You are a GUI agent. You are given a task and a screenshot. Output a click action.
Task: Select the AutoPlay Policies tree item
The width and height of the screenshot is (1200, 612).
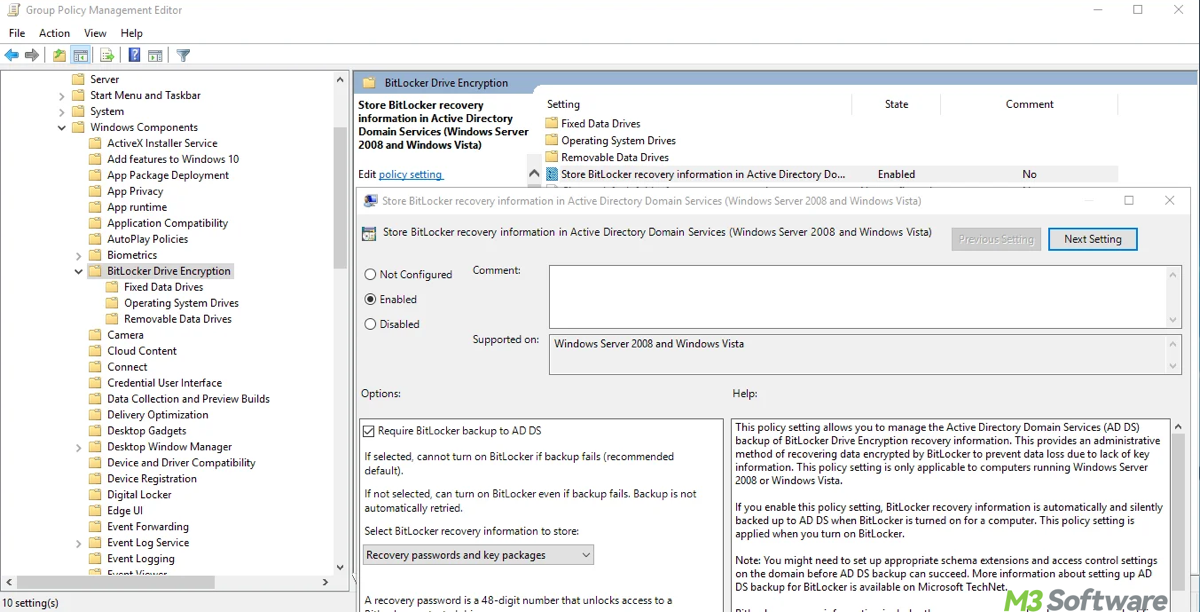147,239
